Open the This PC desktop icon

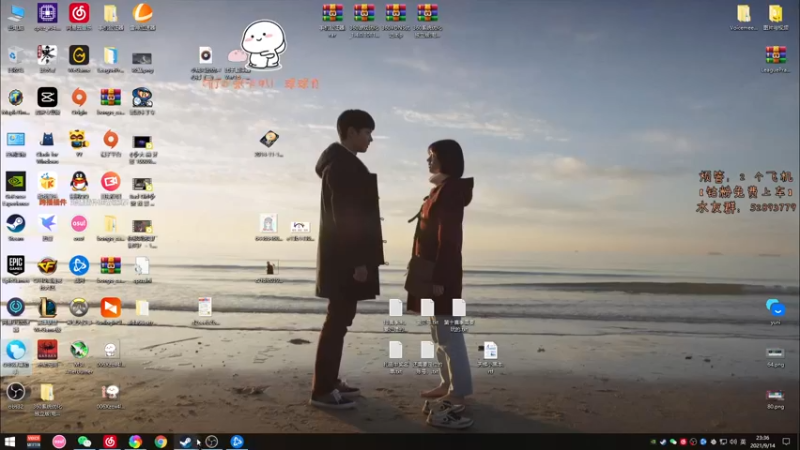coord(16,14)
